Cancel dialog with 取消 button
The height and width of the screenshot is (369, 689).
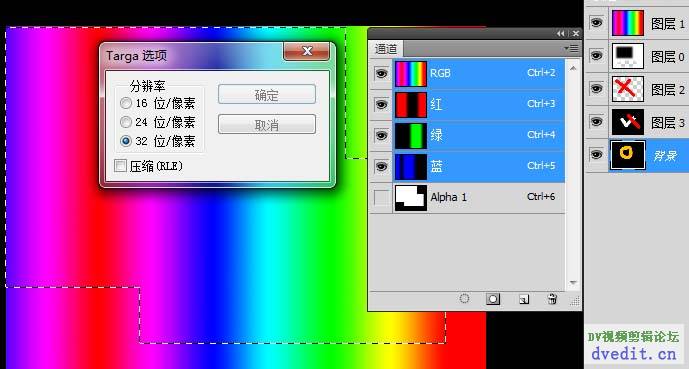pyautogui.click(x=267, y=125)
